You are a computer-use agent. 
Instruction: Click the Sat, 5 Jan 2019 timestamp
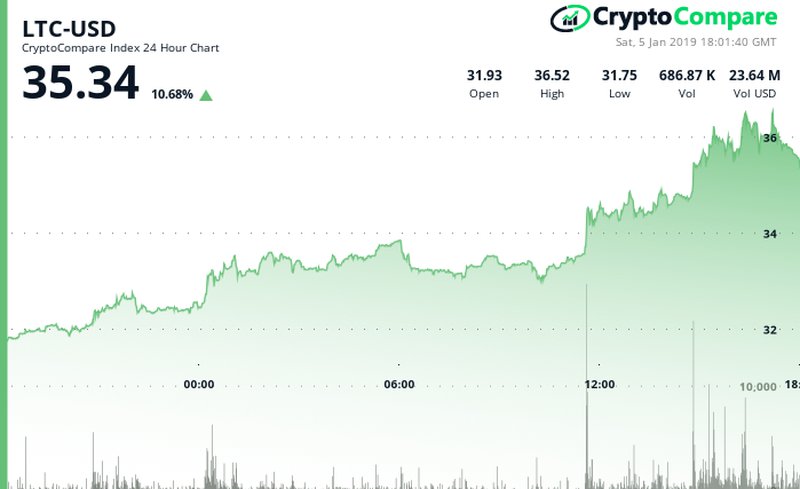[x=696, y=43]
